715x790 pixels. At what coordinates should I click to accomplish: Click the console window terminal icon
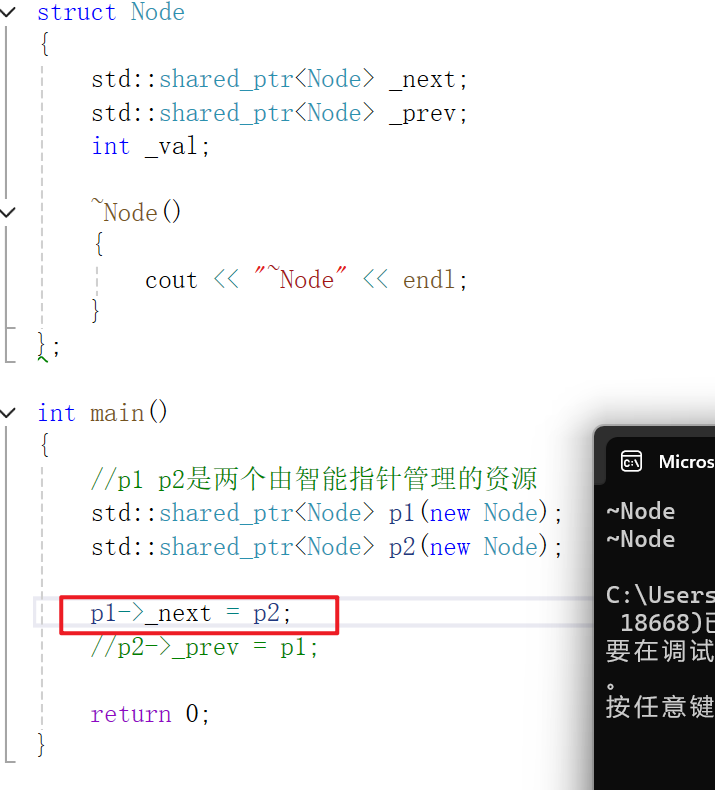point(631,461)
